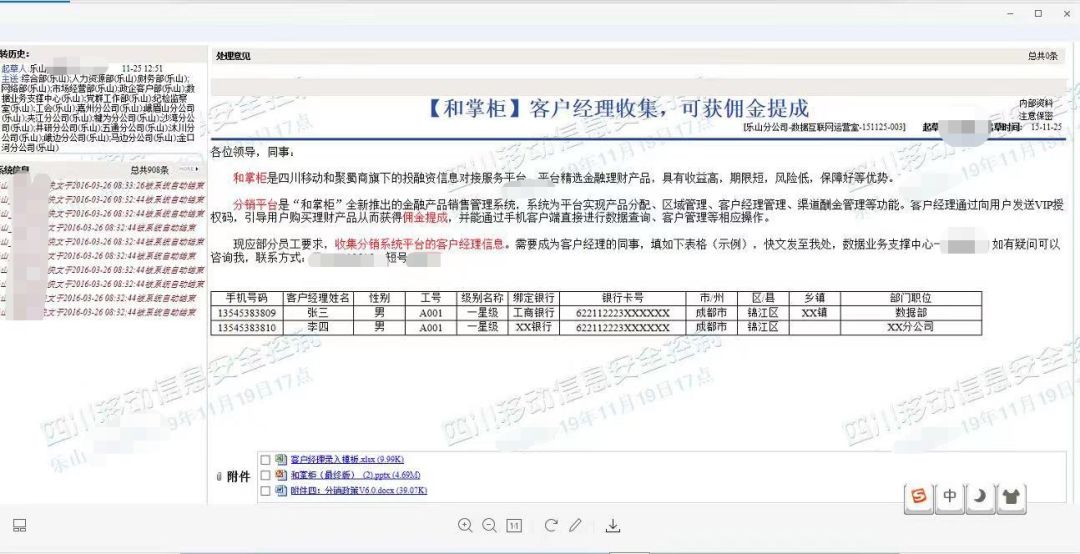Click the 绑定银行 column header
The image size is (1080, 554).
point(534,298)
